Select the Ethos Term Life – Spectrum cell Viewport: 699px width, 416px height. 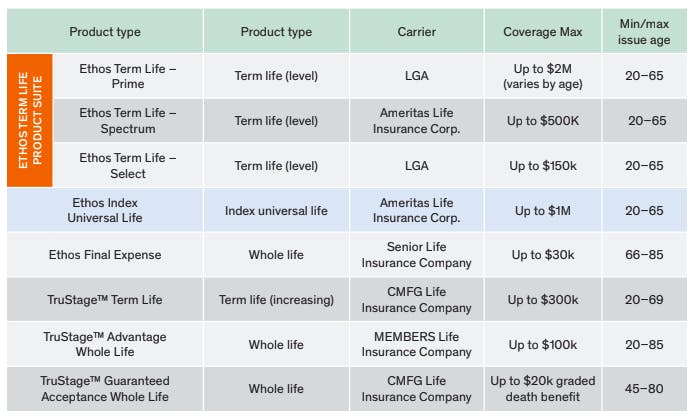(128, 121)
